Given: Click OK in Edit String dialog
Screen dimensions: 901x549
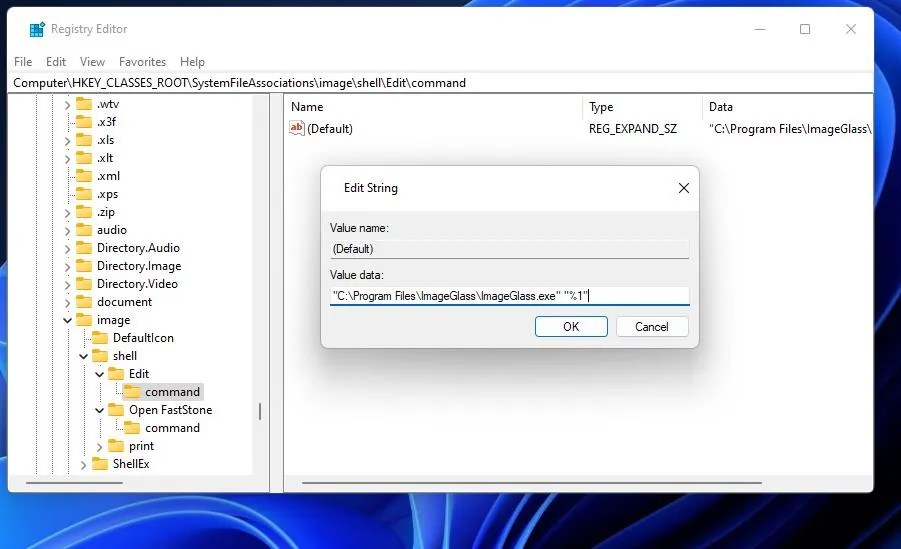Looking at the screenshot, I should [571, 327].
